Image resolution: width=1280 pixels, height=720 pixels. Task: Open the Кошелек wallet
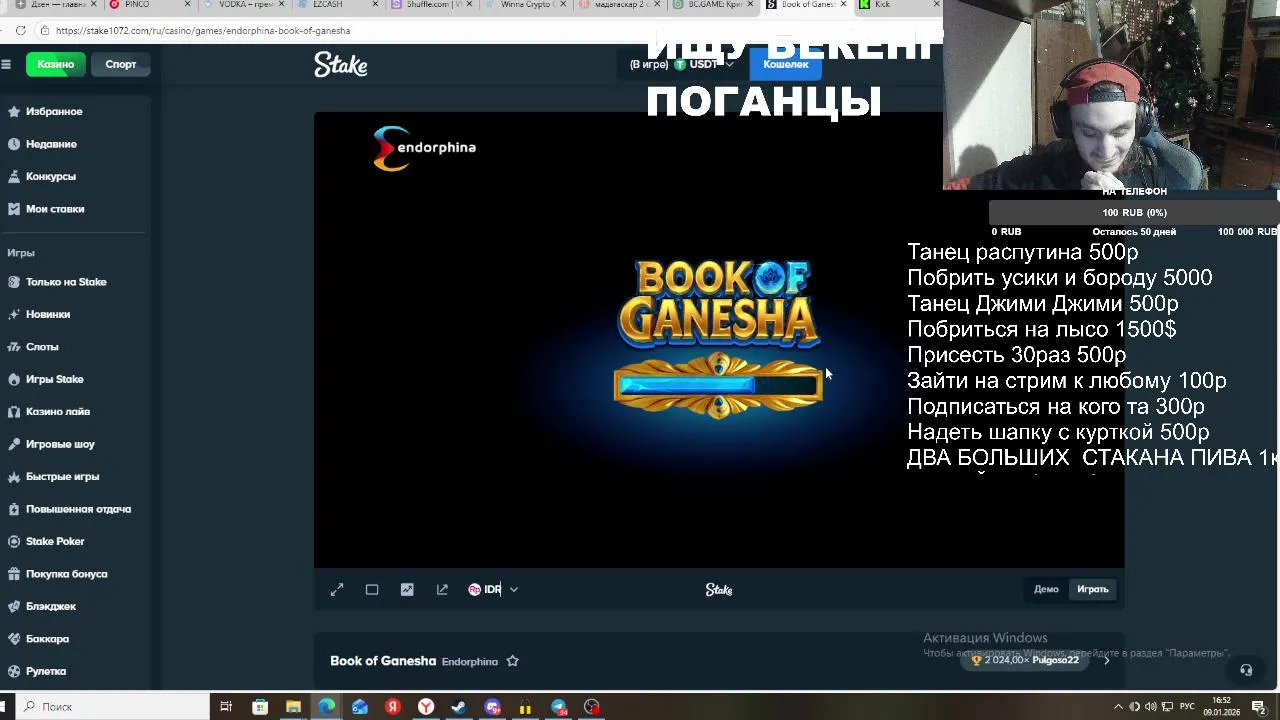[786, 64]
